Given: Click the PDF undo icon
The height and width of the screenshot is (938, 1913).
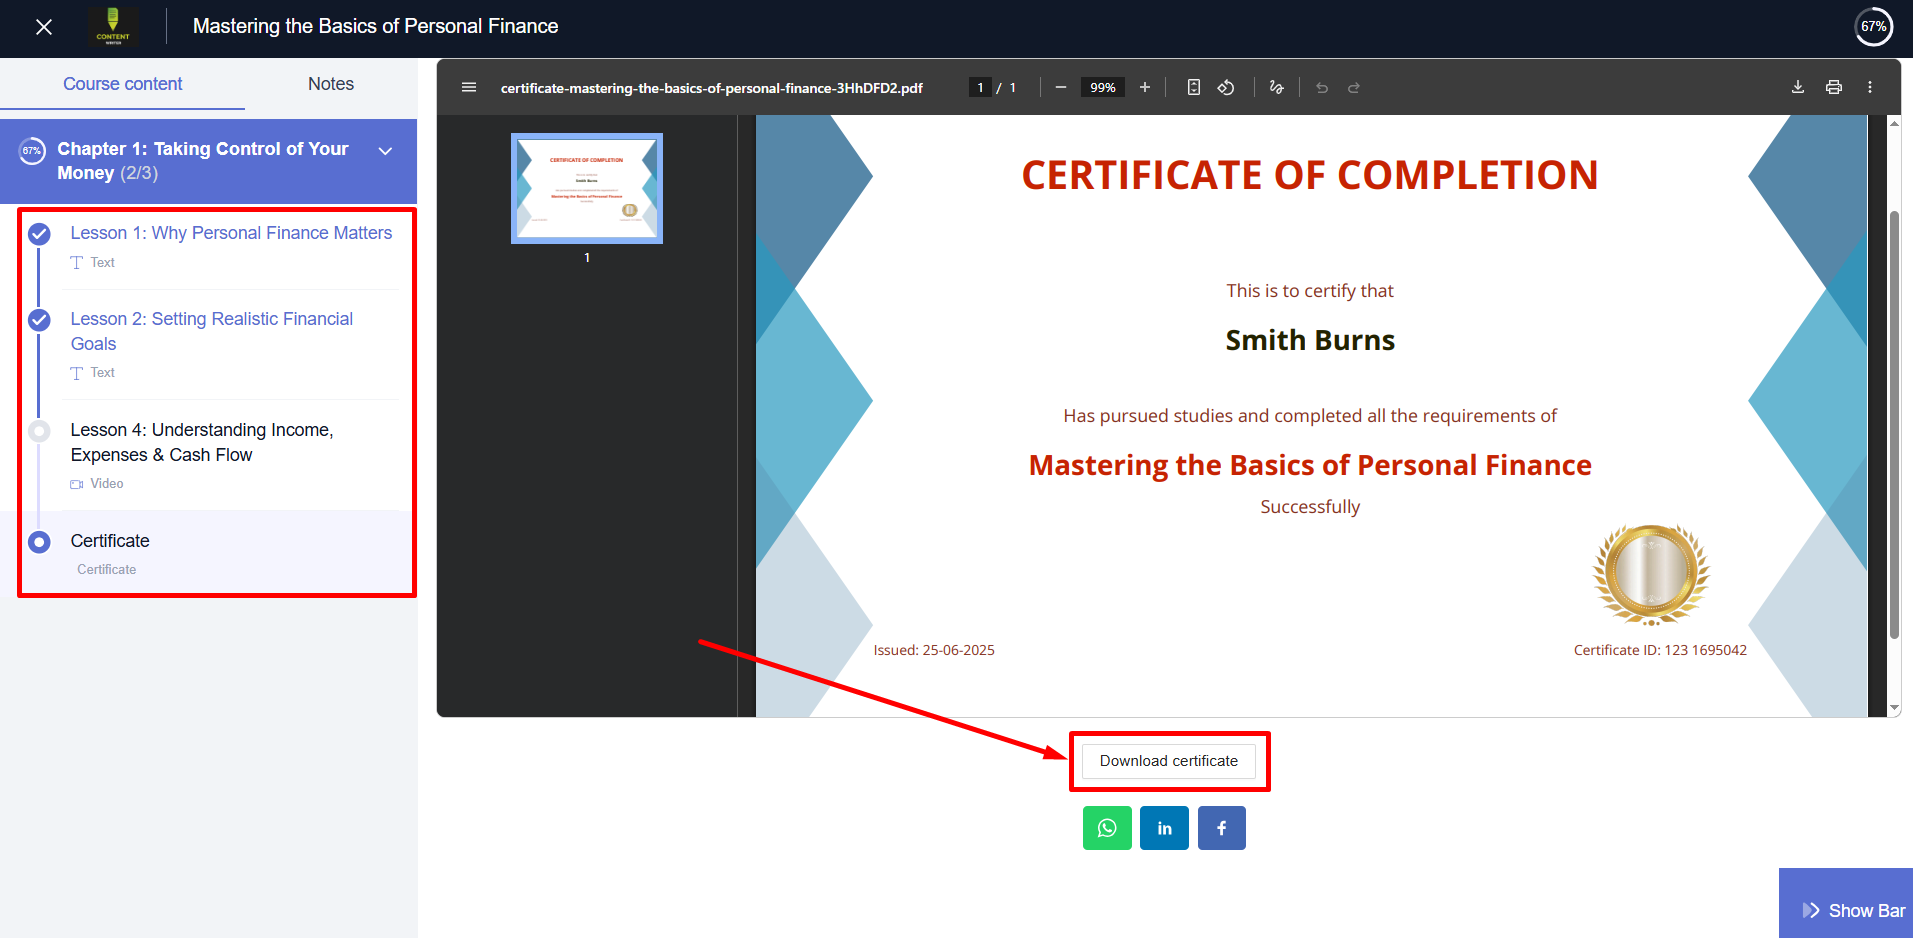Looking at the screenshot, I should (x=1322, y=87).
